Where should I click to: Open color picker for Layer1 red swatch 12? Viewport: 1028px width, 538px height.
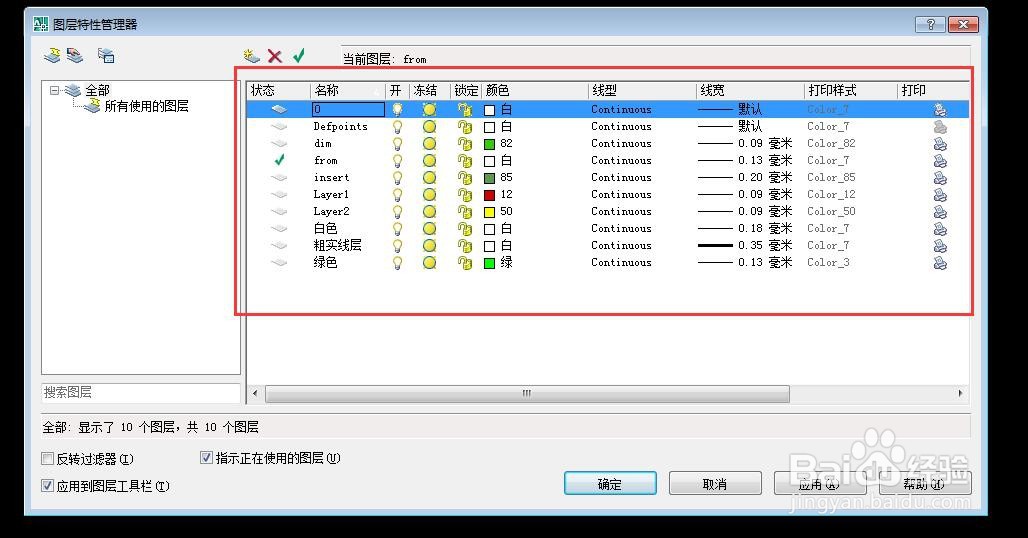click(489, 195)
